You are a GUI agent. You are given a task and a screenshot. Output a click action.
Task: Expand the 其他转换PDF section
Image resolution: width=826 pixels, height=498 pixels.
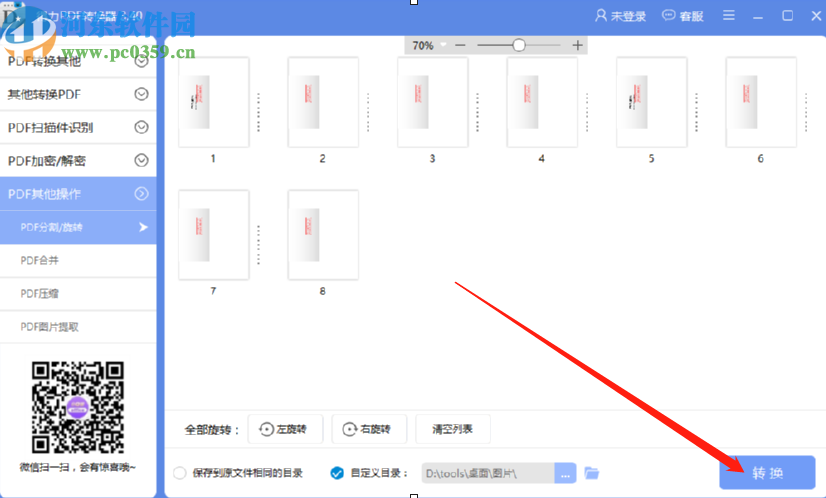[x=78, y=94]
